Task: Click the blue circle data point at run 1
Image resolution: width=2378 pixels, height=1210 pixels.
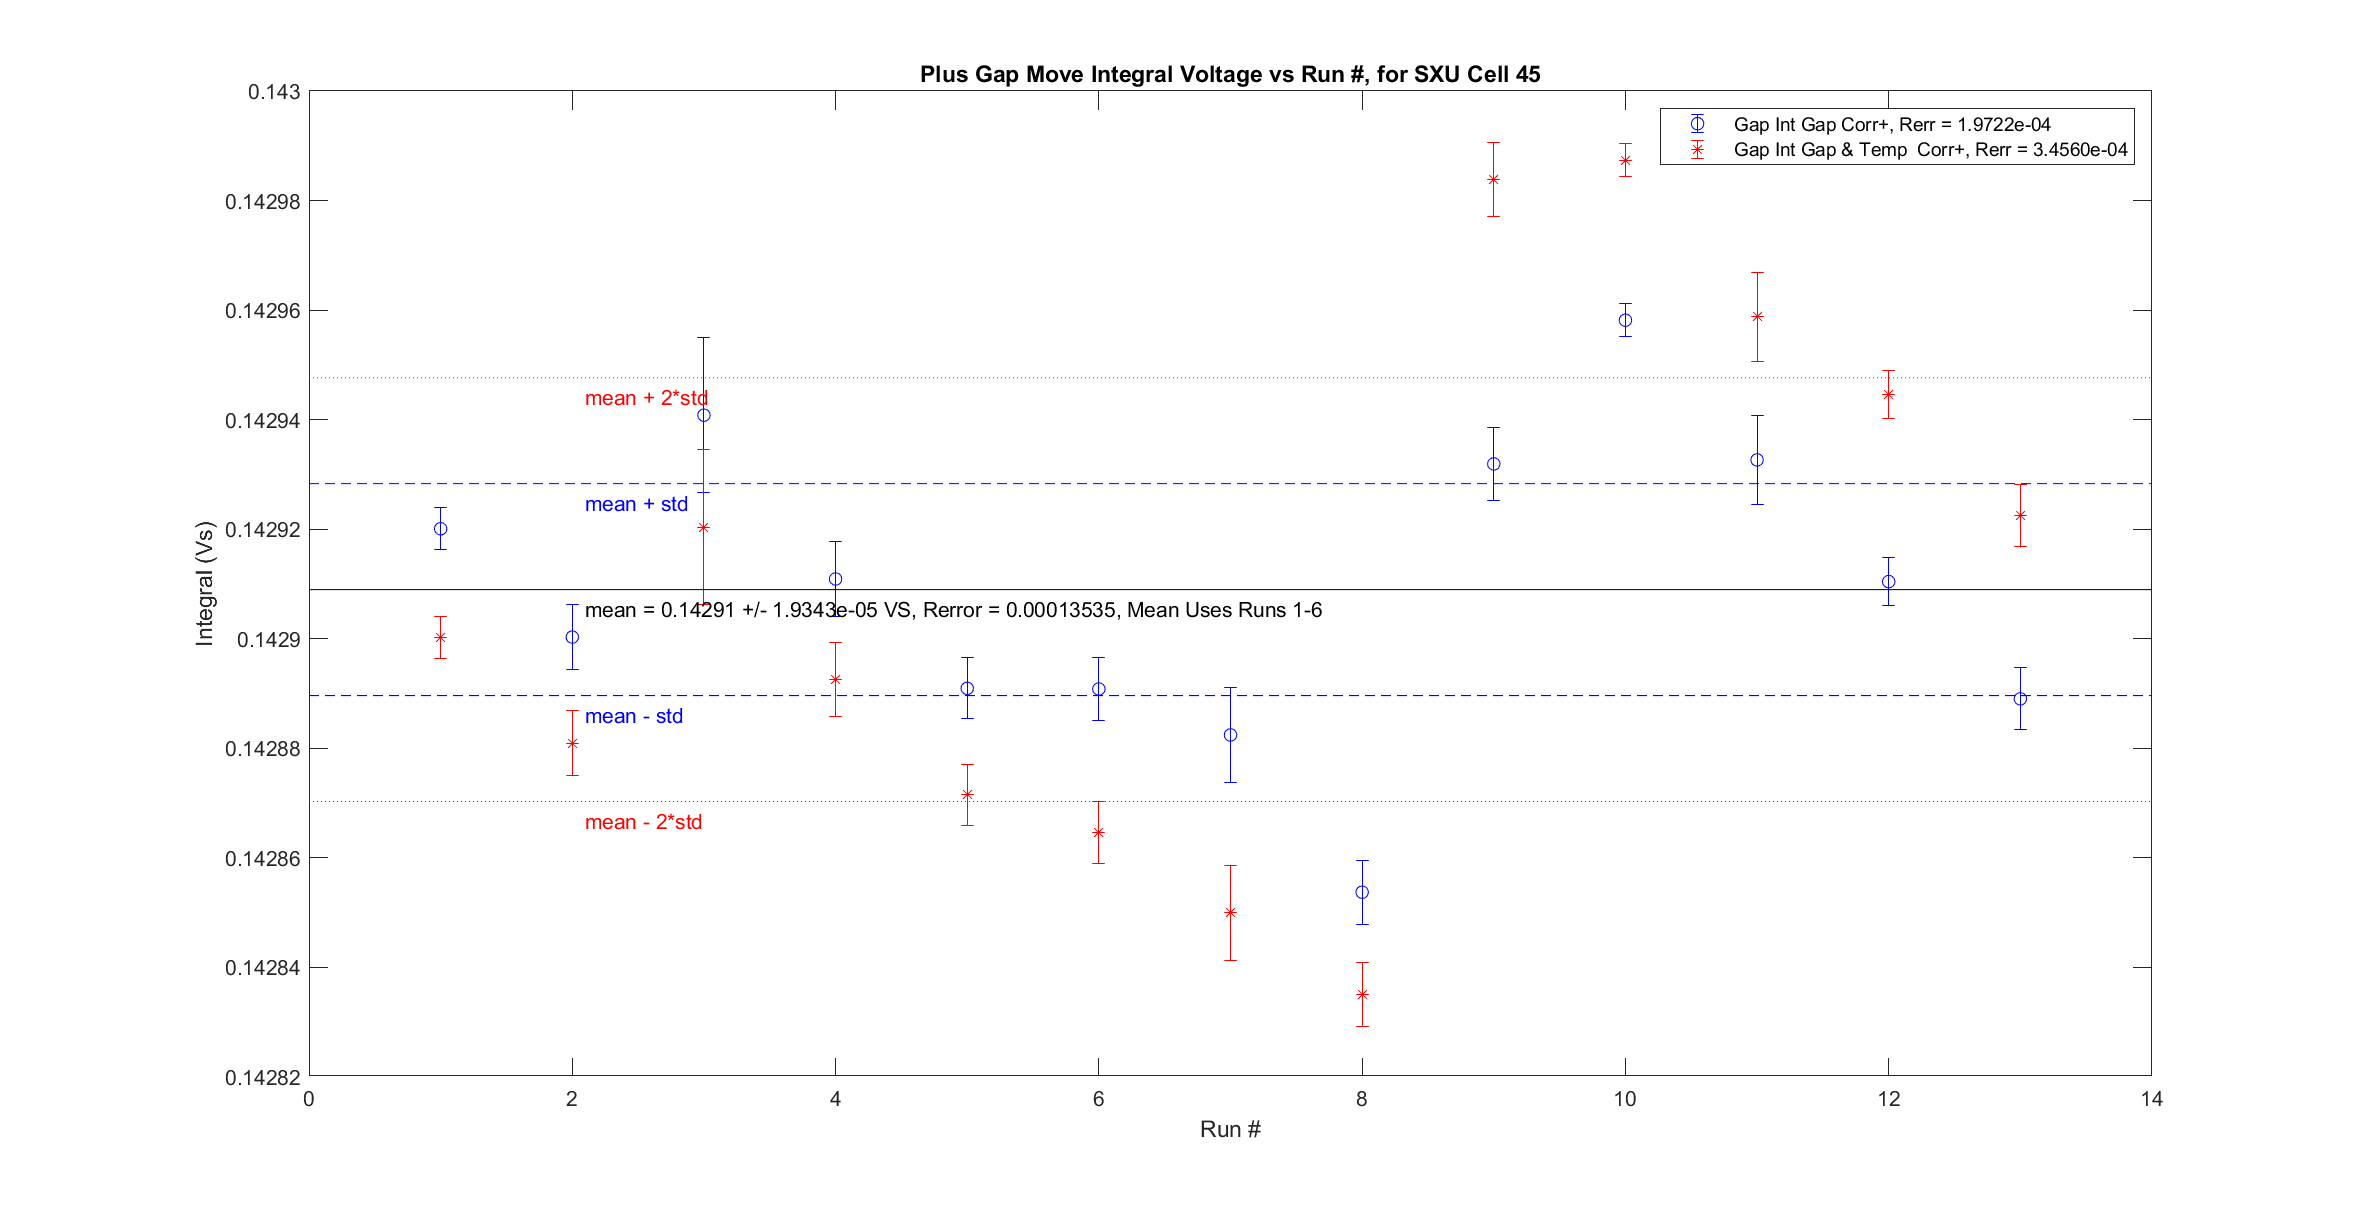Action: [440, 529]
